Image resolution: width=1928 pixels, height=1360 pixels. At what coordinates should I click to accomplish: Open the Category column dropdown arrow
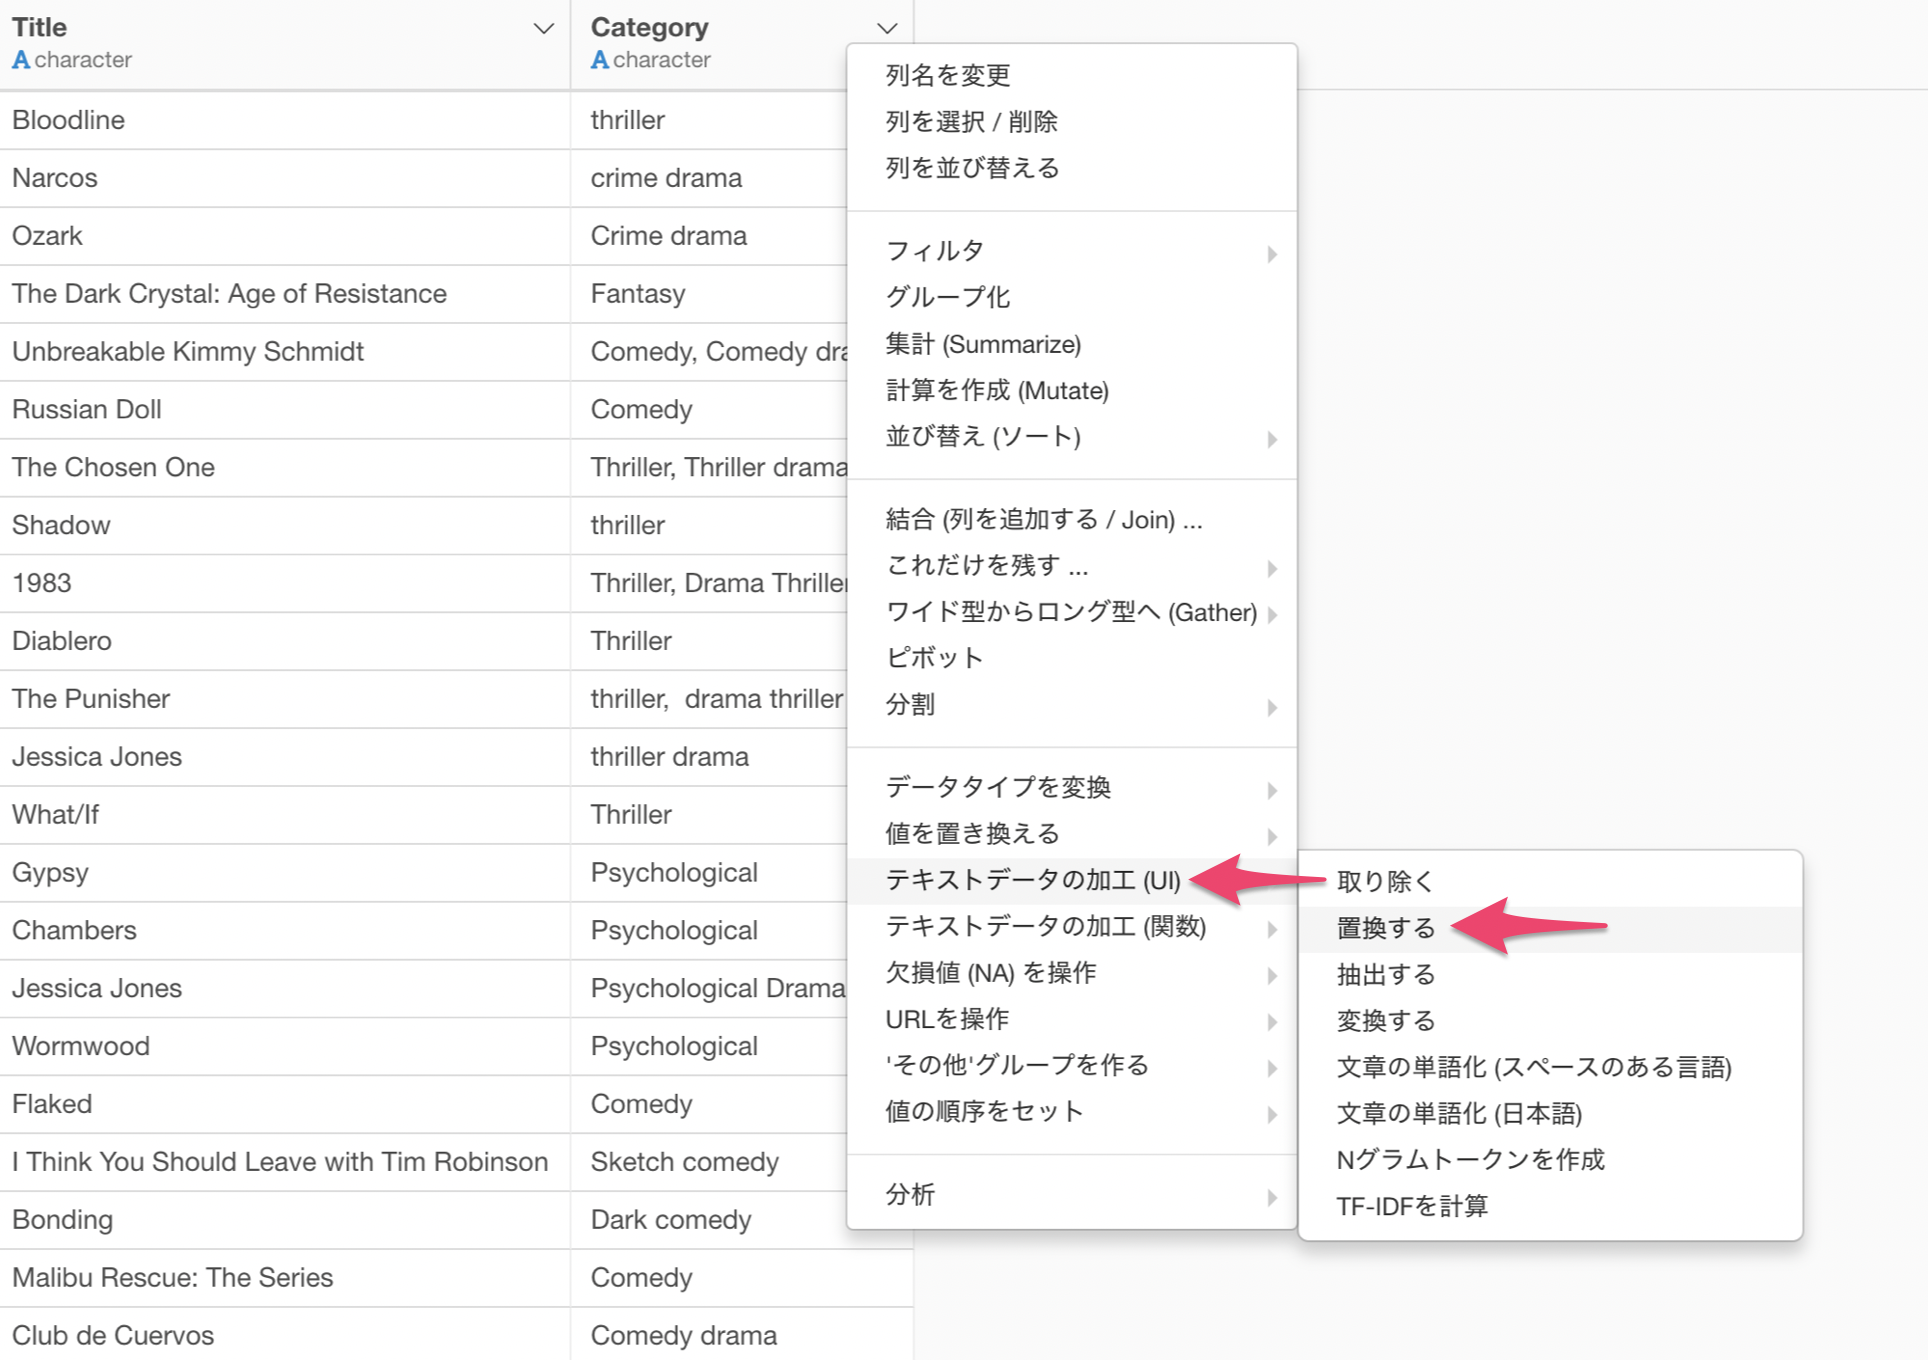[x=886, y=29]
